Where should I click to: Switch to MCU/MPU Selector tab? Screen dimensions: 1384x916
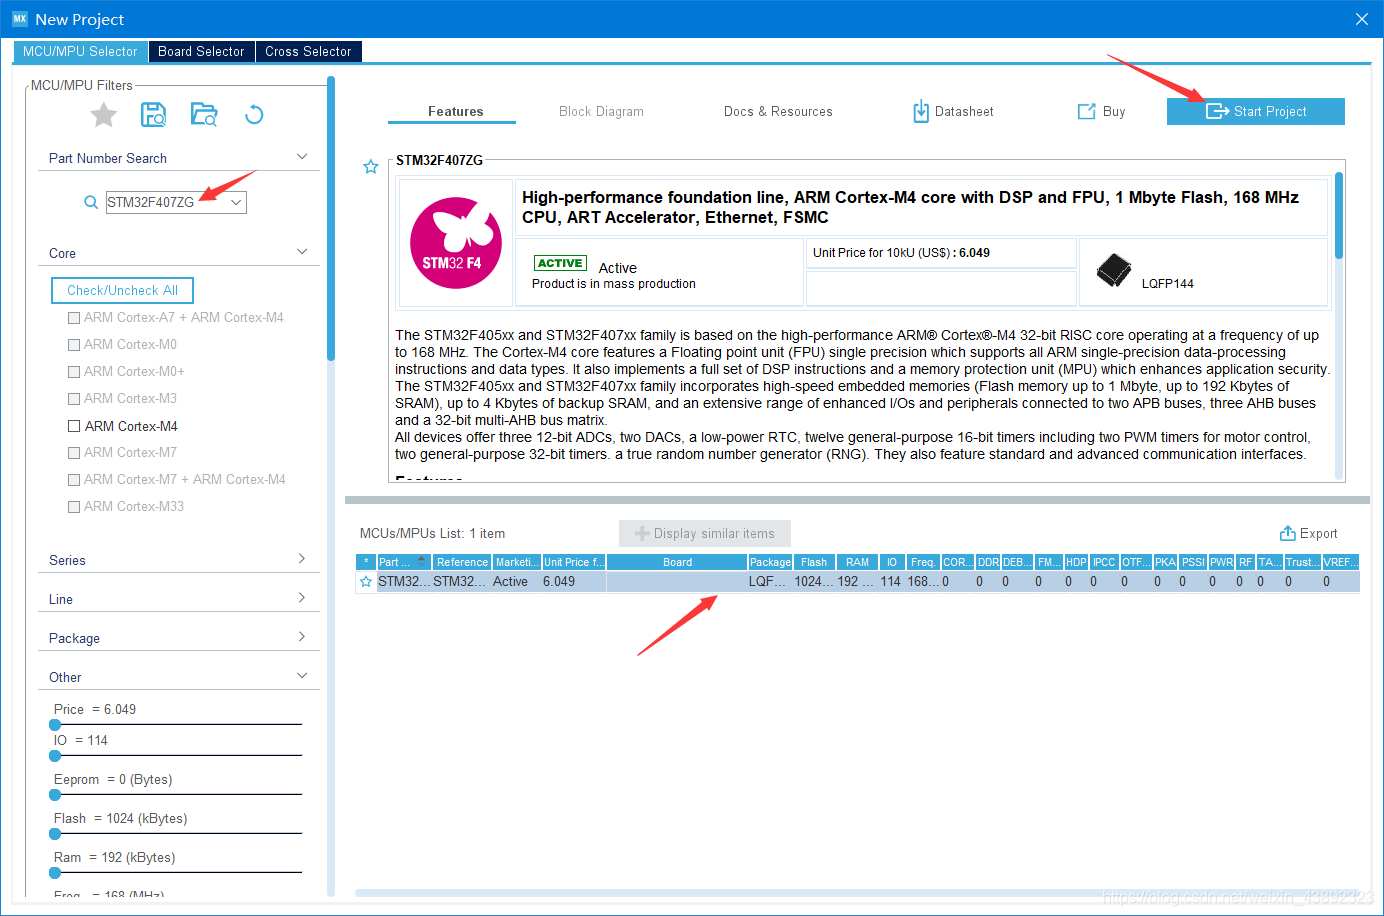coord(80,52)
